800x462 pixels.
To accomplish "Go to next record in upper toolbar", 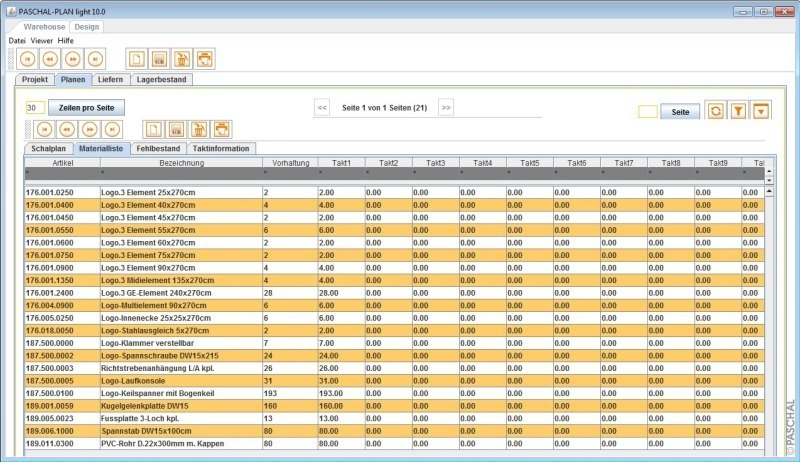I will coord(72,59).
